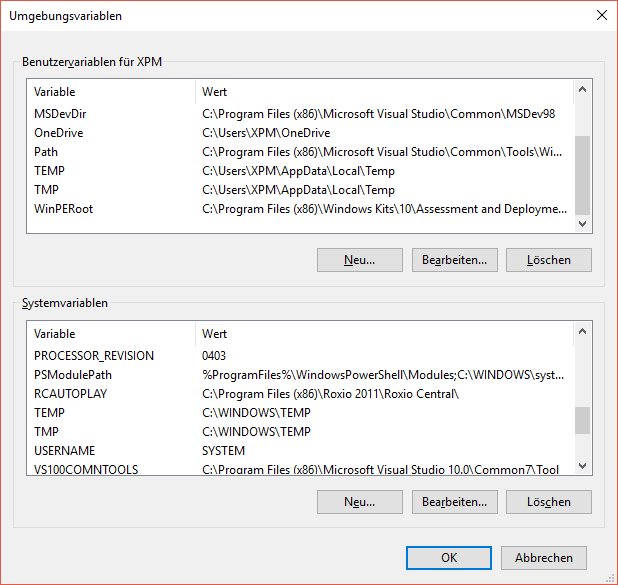Screen dimensions: 618x585
Task: Cancel dialog with Abbrechen button
Action: pyautogui.click(x=544, y=558)
